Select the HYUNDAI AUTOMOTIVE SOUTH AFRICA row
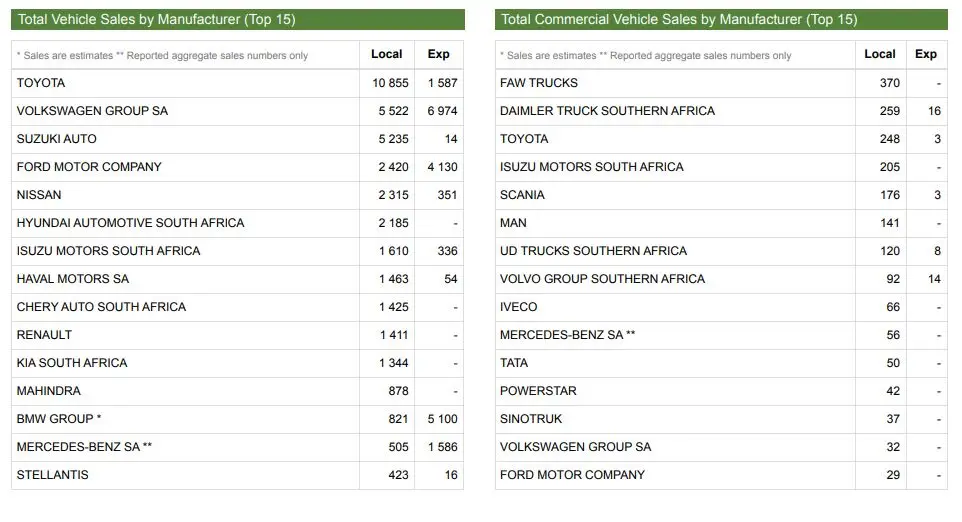962x522 pixels. (237, 223)
